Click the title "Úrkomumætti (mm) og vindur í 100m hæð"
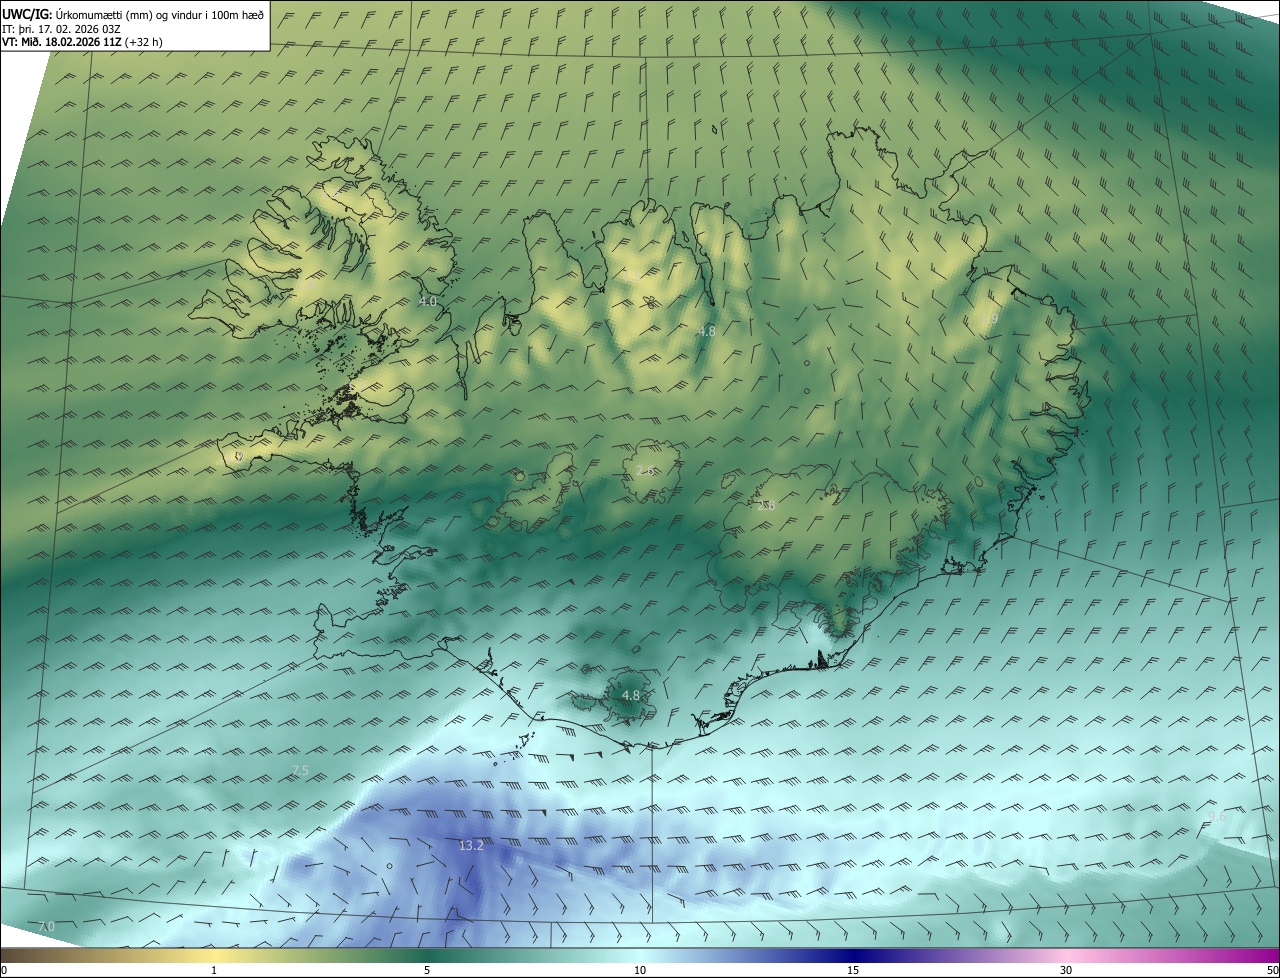 (x=158, y=13)
